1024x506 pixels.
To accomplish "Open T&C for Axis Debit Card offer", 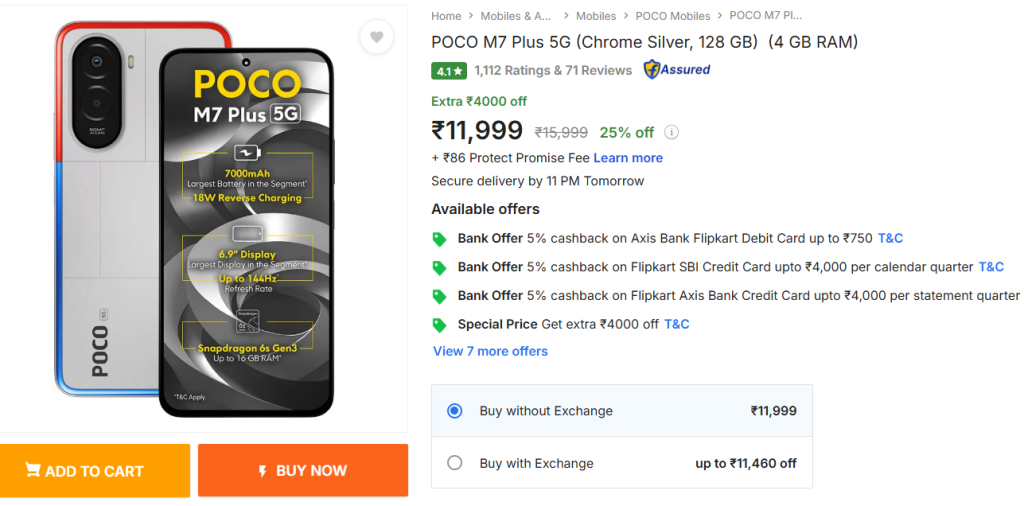I will (x=890, y=238).
